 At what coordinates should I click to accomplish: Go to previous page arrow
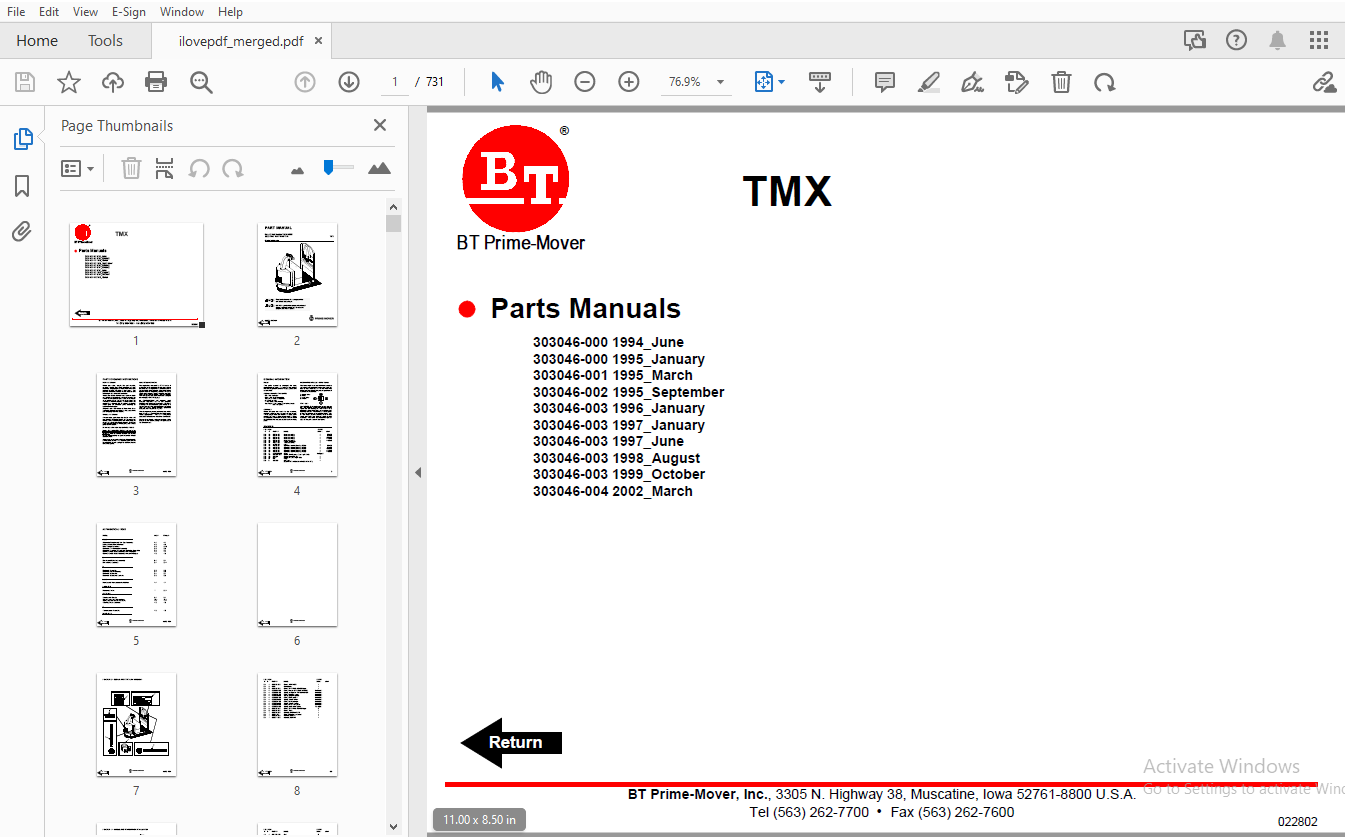click(305, 82)
